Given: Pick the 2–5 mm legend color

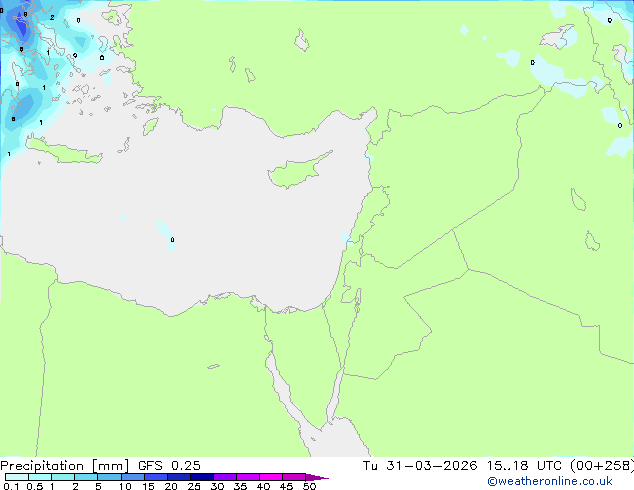Looking at the screenshot, I should click(x=86, y=477).
